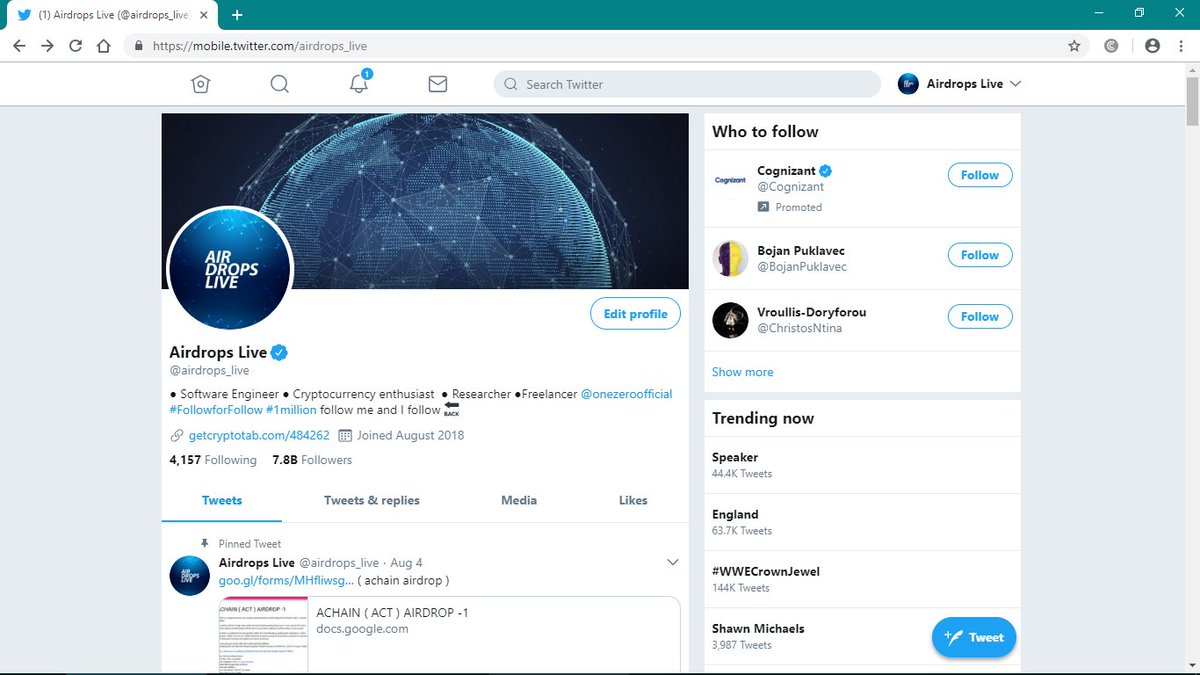The height and width of the screenshot is (675, 1200).
Task: Click Show more under Who to follow
Action: point(742,371)
